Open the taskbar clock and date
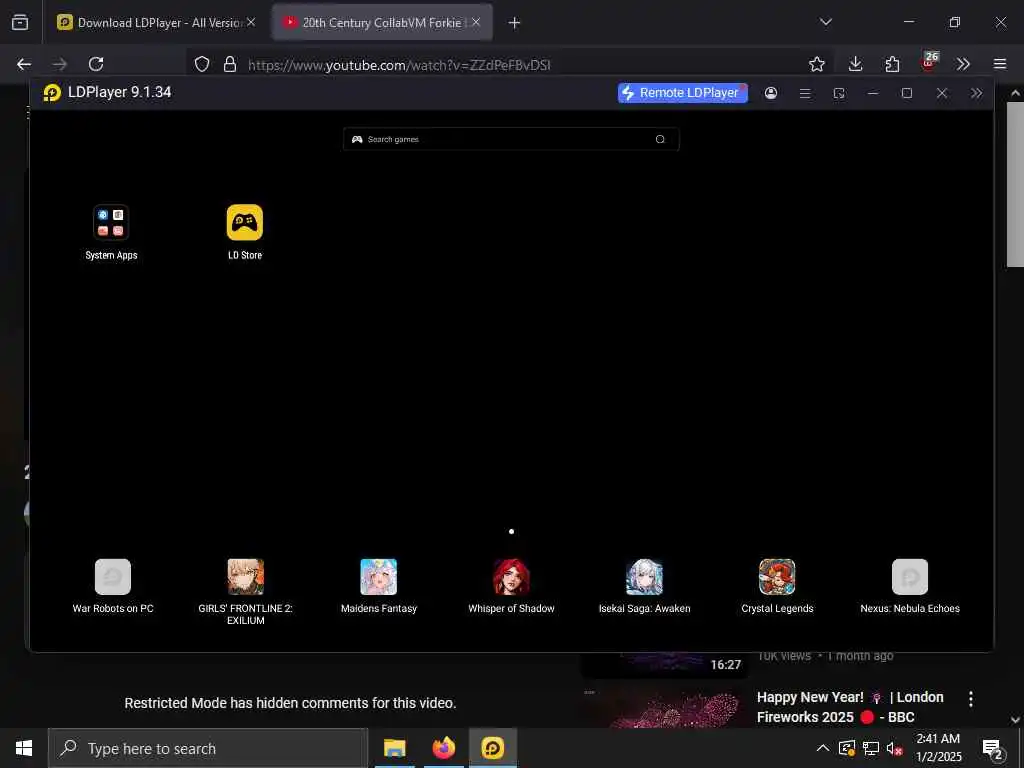Screen dimensions: 1024x768 click(x=938, y=748)
